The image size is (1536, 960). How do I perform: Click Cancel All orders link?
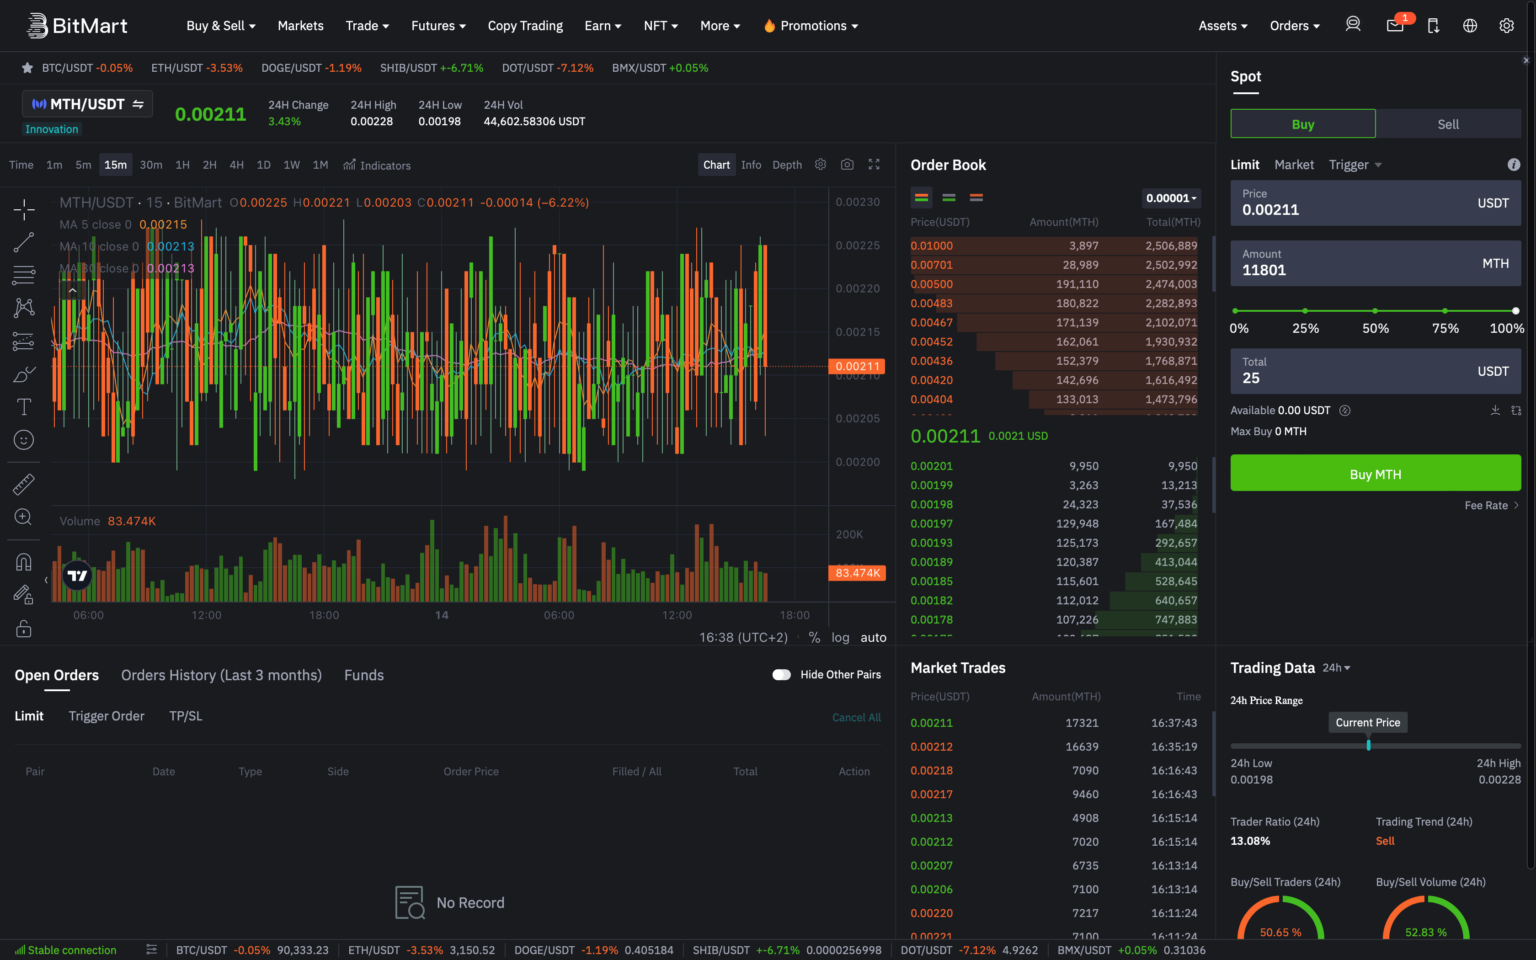856,717
